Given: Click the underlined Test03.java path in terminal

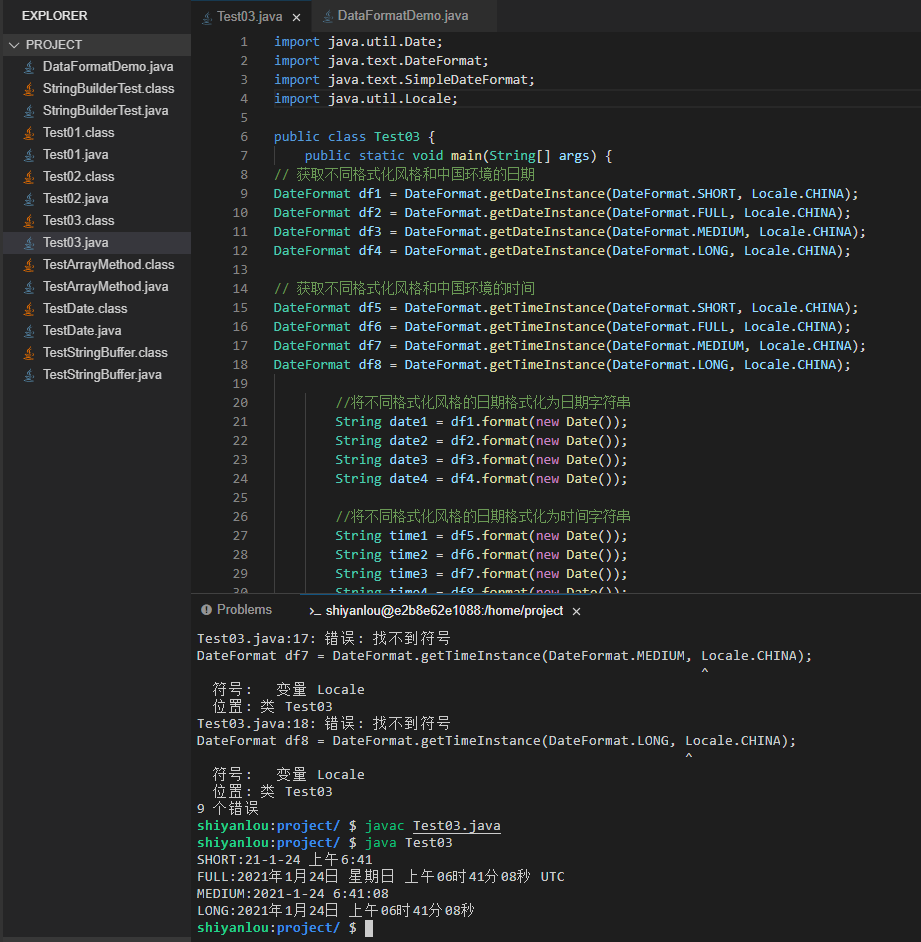Looking at the screenshot, I should (x=457, y=826).
